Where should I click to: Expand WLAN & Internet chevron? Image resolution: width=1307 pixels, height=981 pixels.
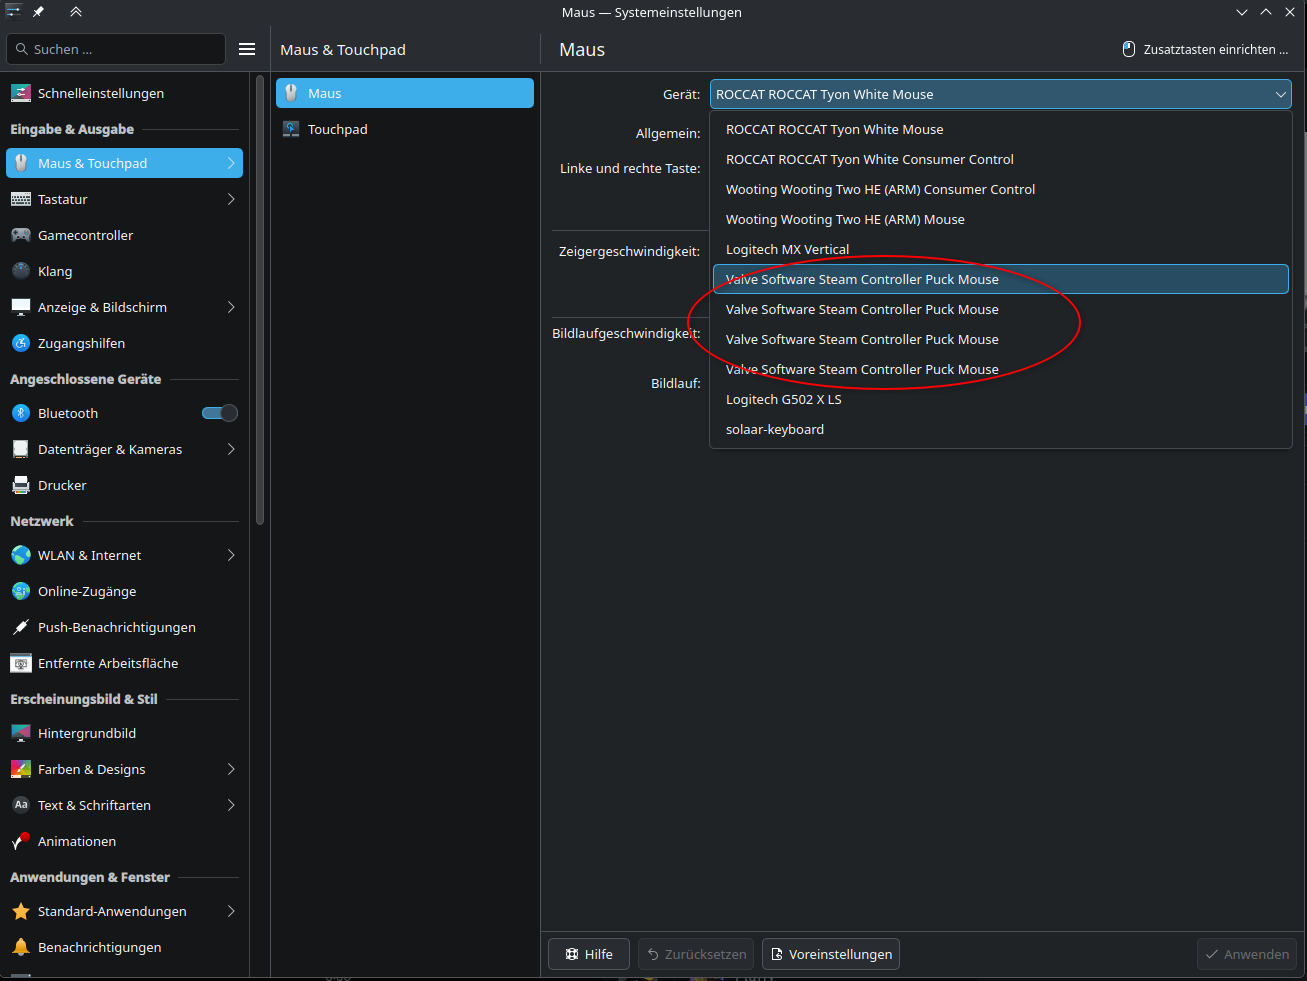pyautogui.click(x=231, y=555)
